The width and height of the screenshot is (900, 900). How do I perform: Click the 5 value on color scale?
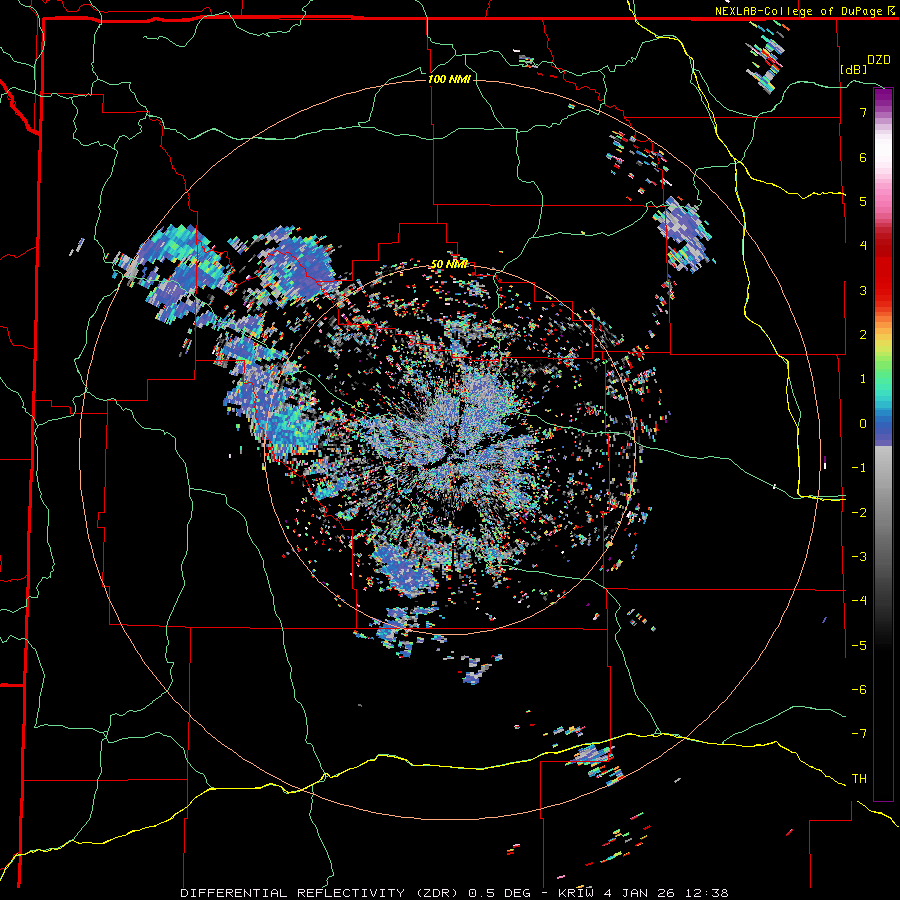pos(863,201)
